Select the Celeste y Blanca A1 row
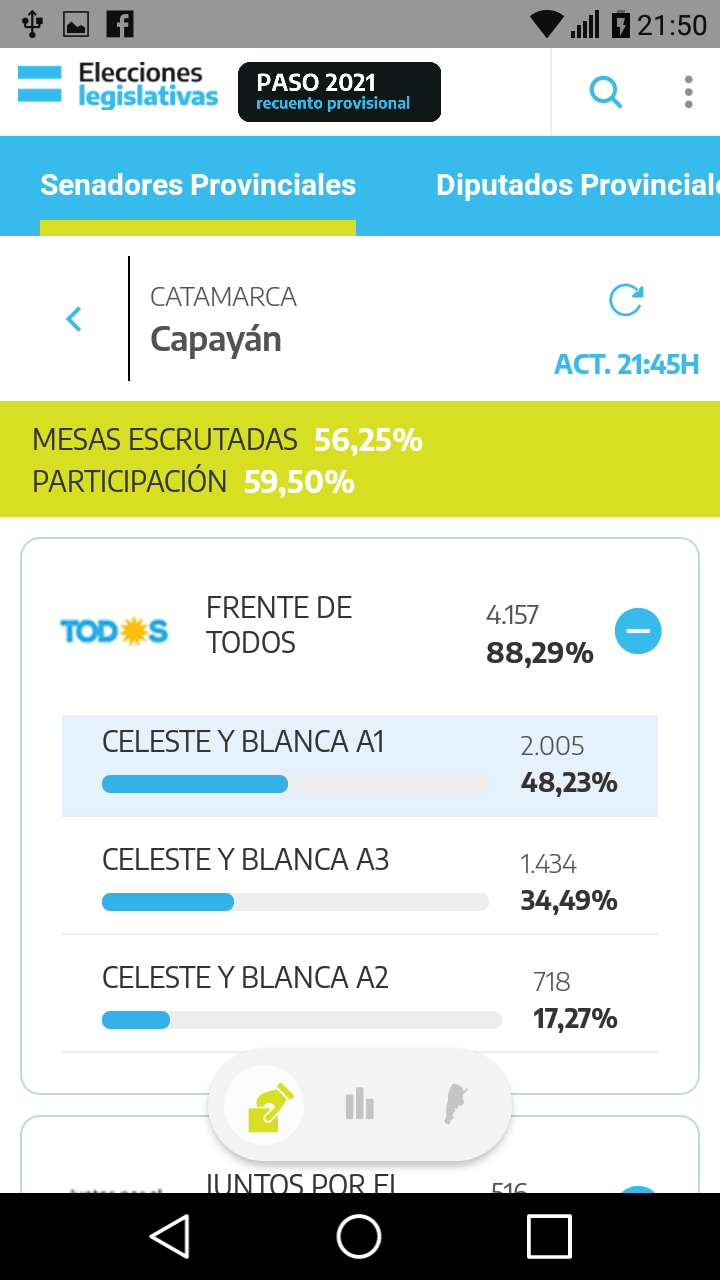This screenshot has width=720, height=1280. 360,765
